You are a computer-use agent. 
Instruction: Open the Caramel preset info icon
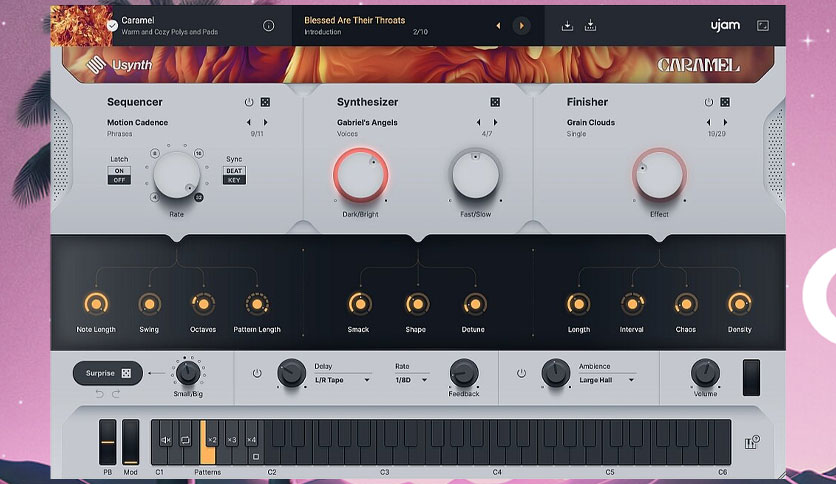click(x=268, y=26)
